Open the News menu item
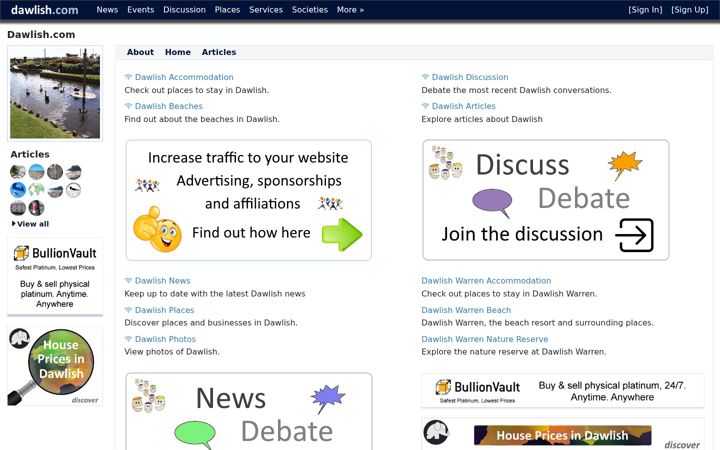Image resolution: width=720 pixels, height=450 pixels. [107, 10]
